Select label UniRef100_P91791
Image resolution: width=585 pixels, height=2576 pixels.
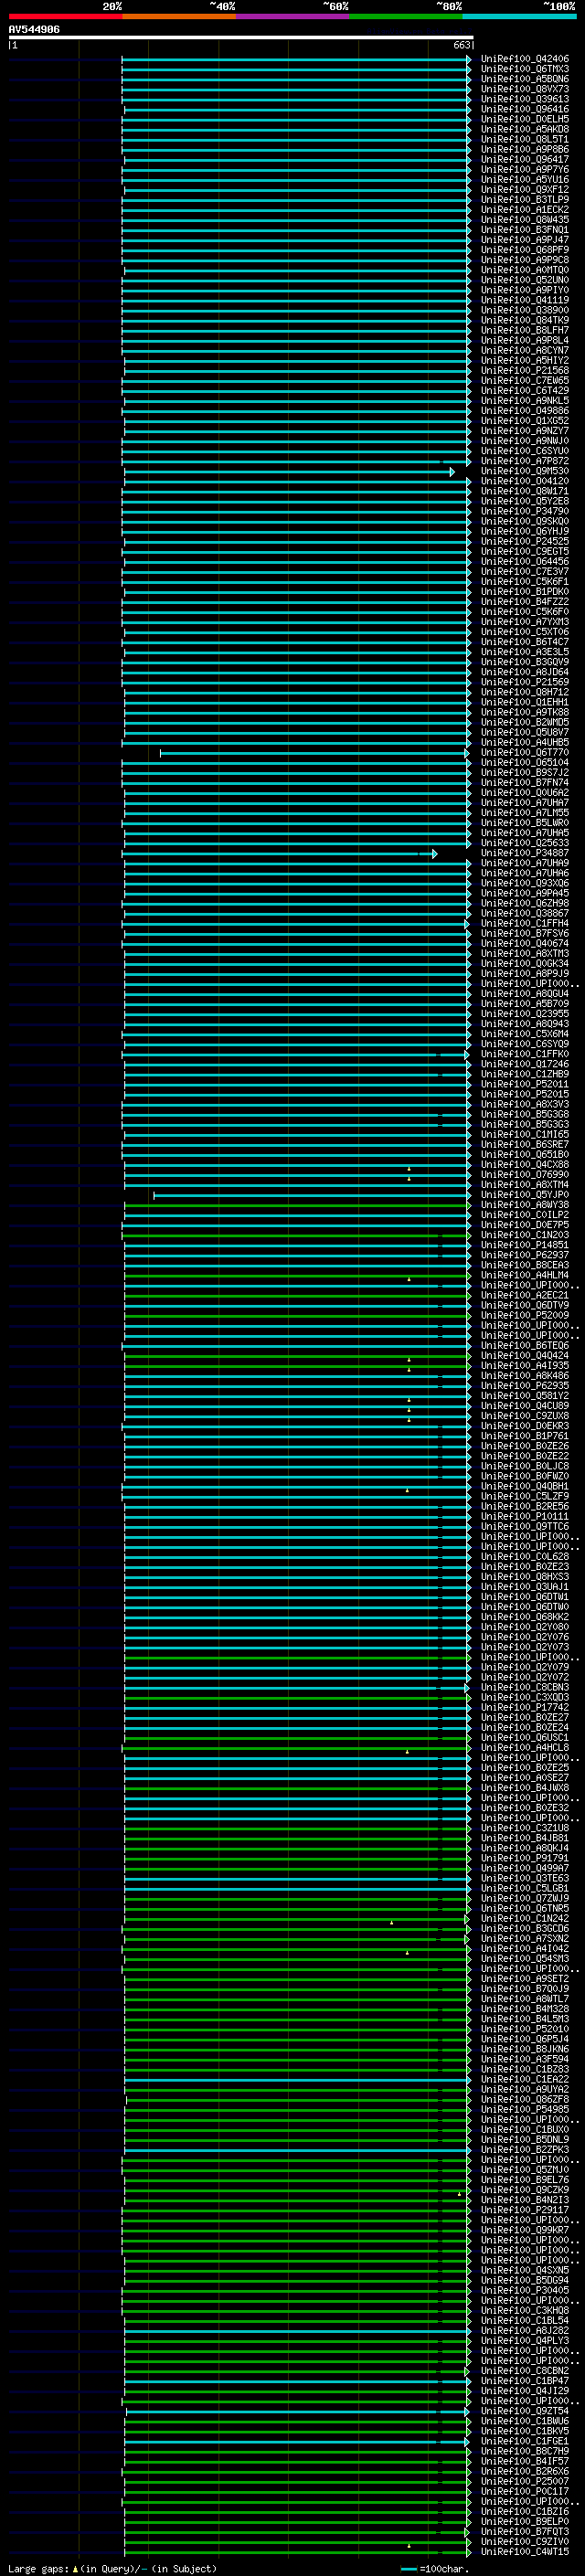[524, 1858]
